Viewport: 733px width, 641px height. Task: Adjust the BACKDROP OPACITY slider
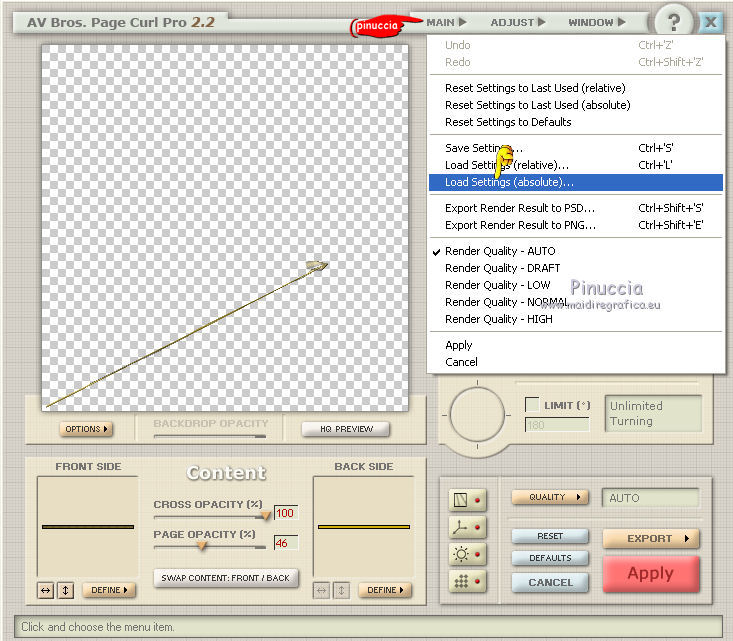point(210,436)
